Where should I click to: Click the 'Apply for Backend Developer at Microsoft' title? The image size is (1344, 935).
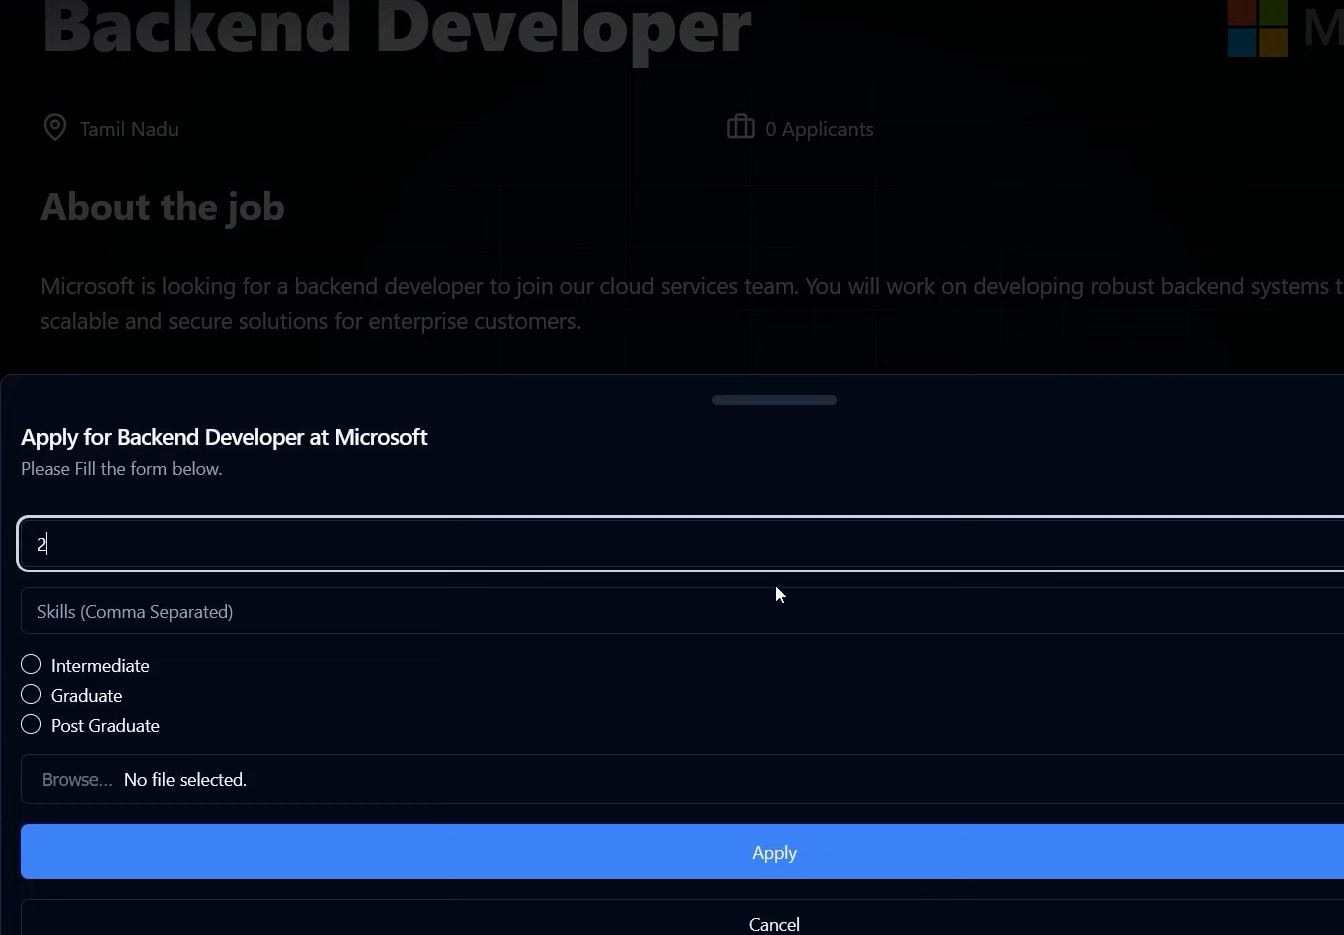point(224,437)
